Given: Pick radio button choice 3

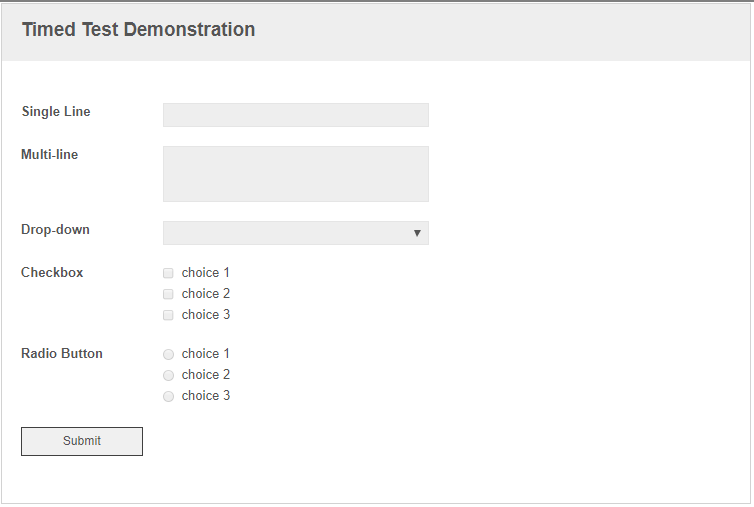Looking at the screenshot, I should click(168, 396).
